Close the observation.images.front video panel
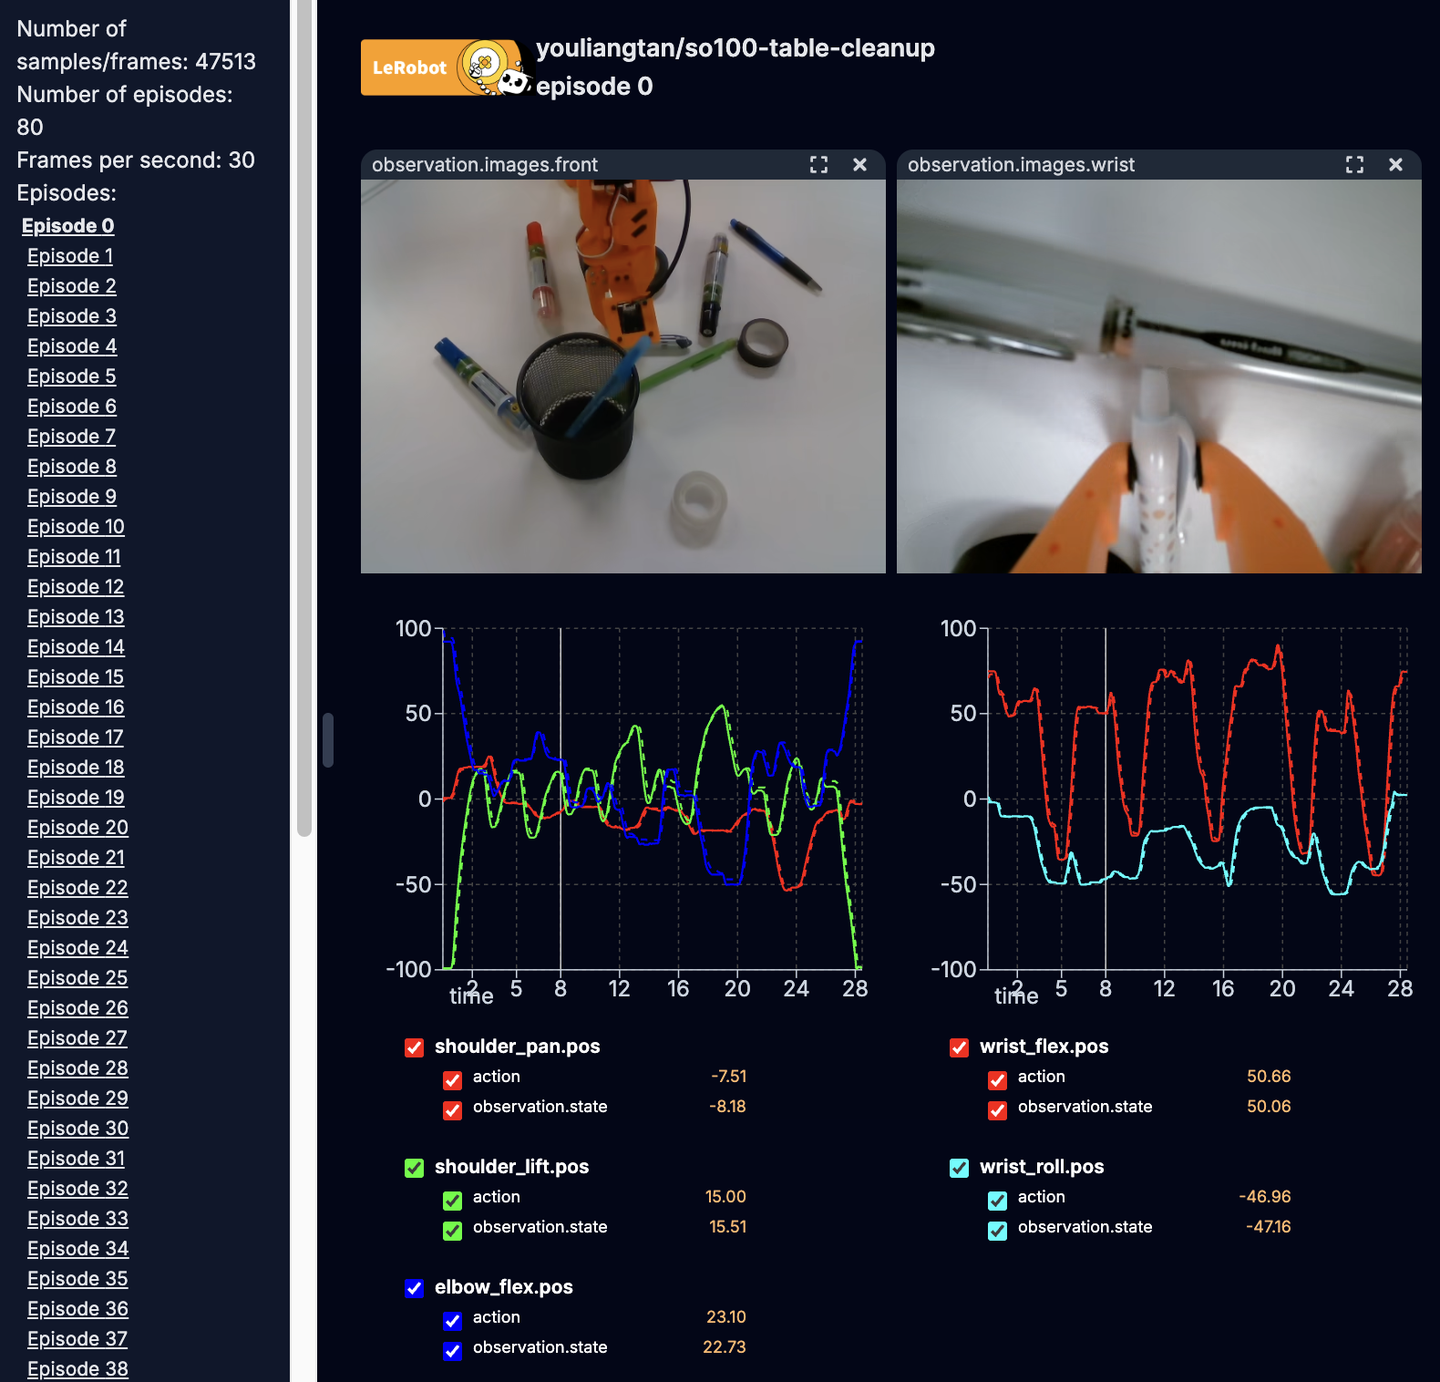The height and width of the screenshot is (1382, 1440). pyautogui.click(x=860, y=164)
